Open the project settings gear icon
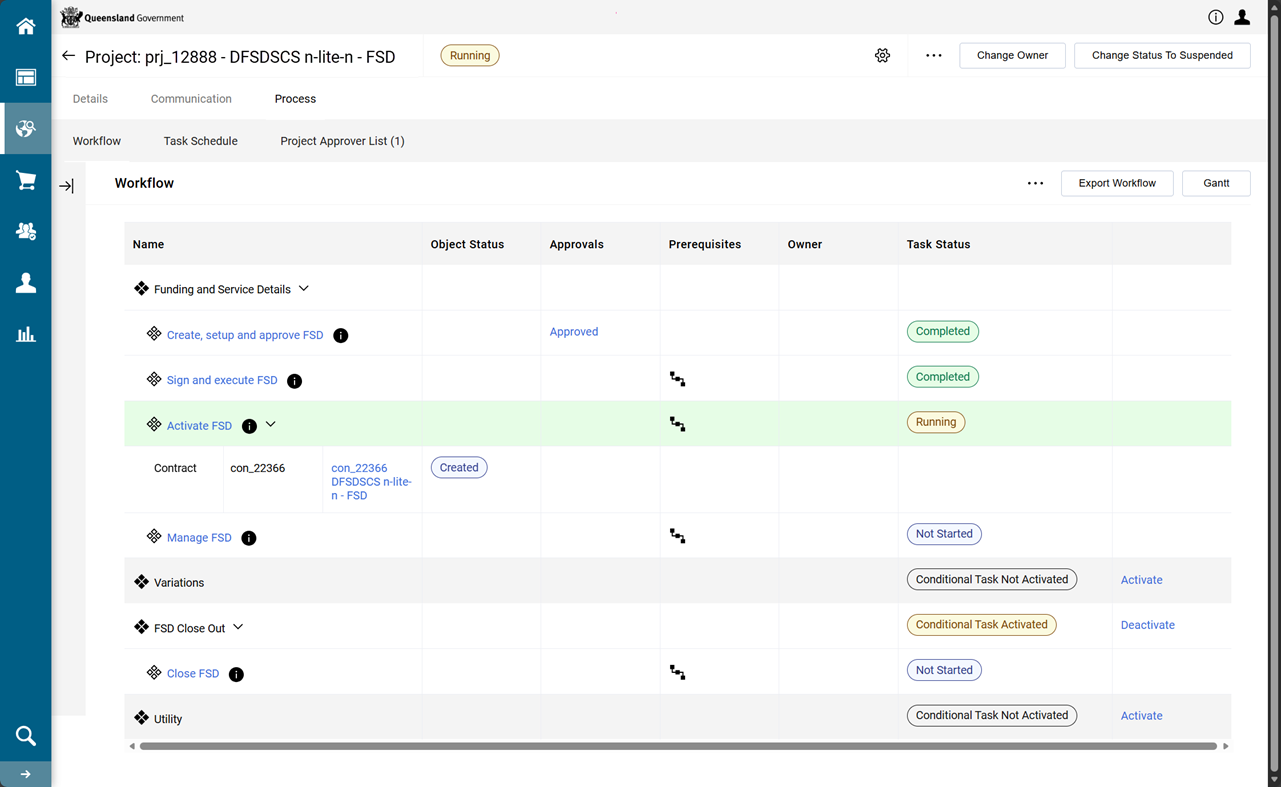This screenshot has width=1281, height=787. coord(882,56)
